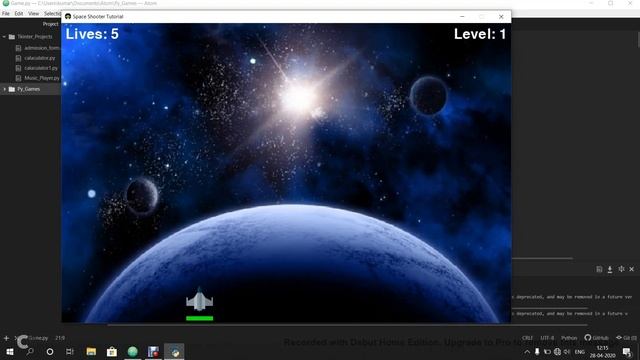
Task: Click the Space Shooter Tutorial pygame window icon
Action: pos(68,16)
